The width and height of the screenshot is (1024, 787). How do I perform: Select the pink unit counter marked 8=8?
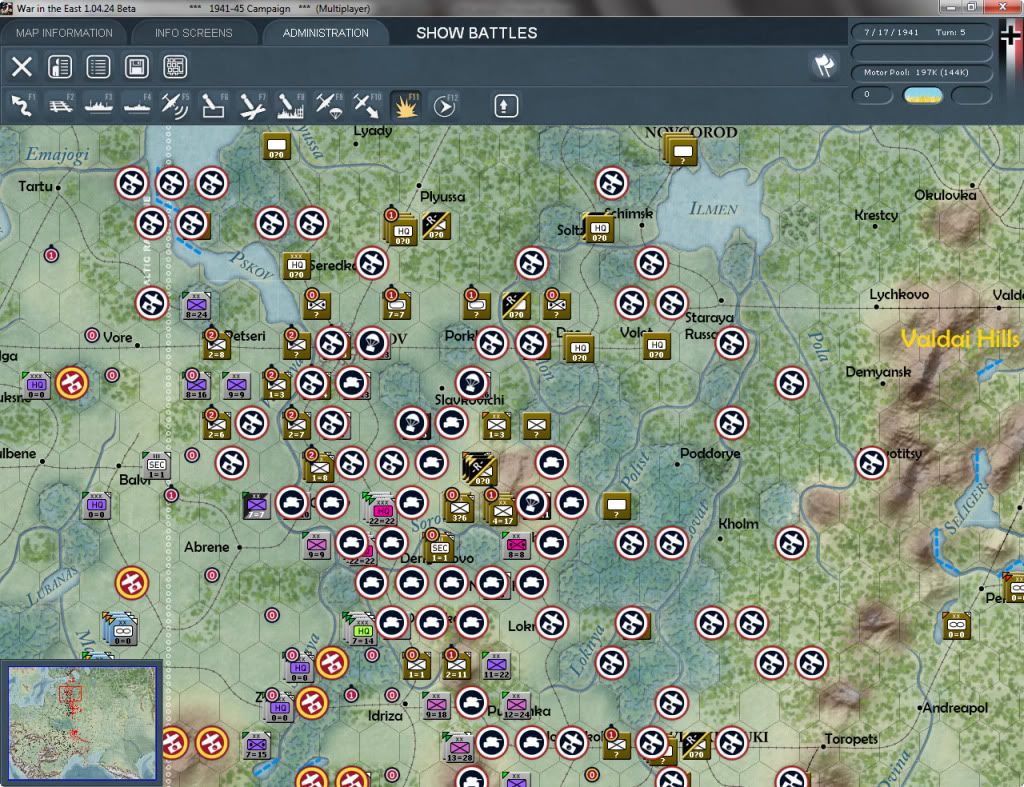coord(517,545)
